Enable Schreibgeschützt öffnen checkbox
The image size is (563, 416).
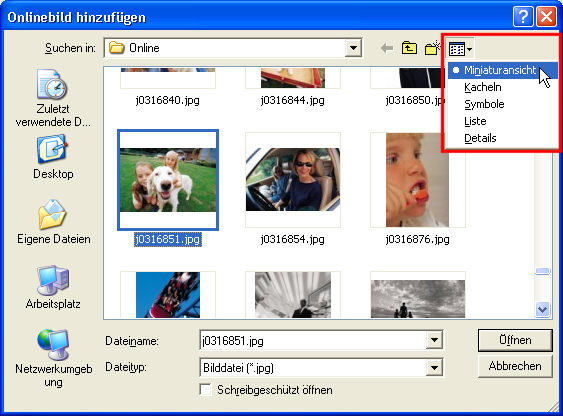point(206,390)
